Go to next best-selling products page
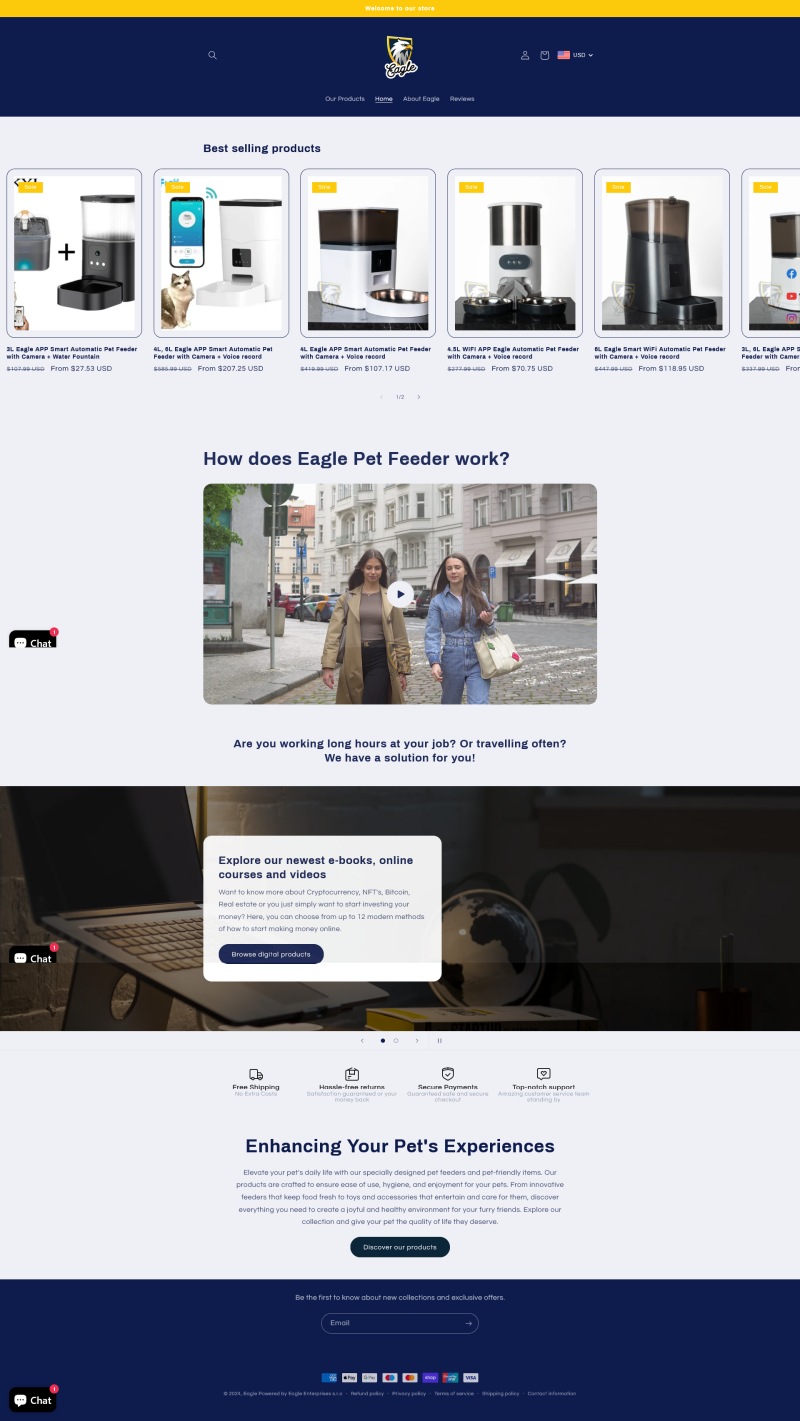The height and width of the screenshot is (1421, 800). [x=419, y=397]
